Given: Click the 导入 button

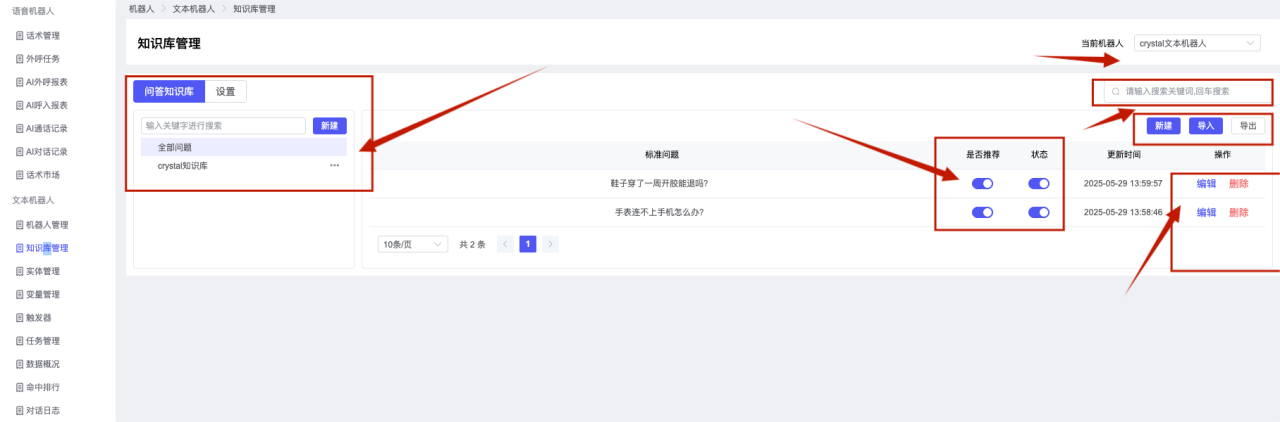Looking at the screenshot, I should 1206,126.
